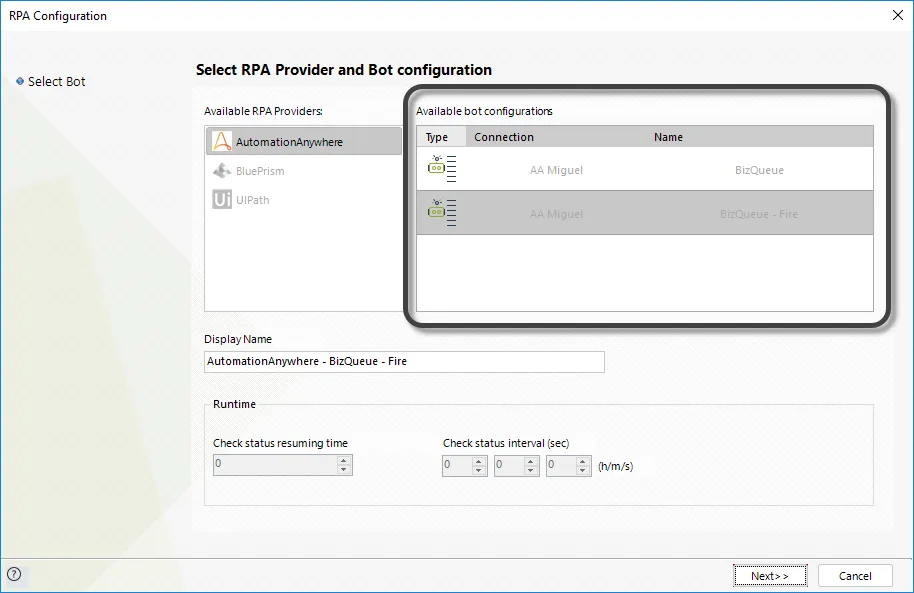Image resolution: width=914 pixels, height=593 pixels.
Task: Increase the minutes interval value
Action: (x=530, y=461)
